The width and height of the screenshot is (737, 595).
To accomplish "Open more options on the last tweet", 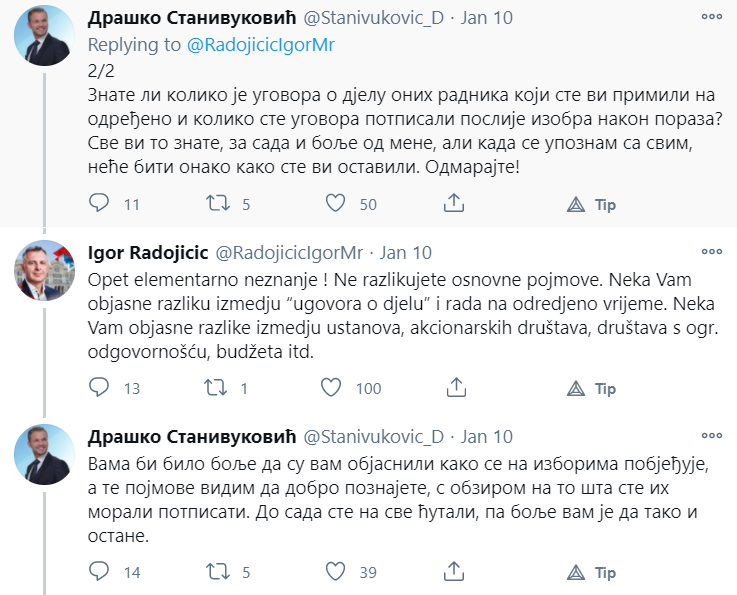I will pos(712,436).
